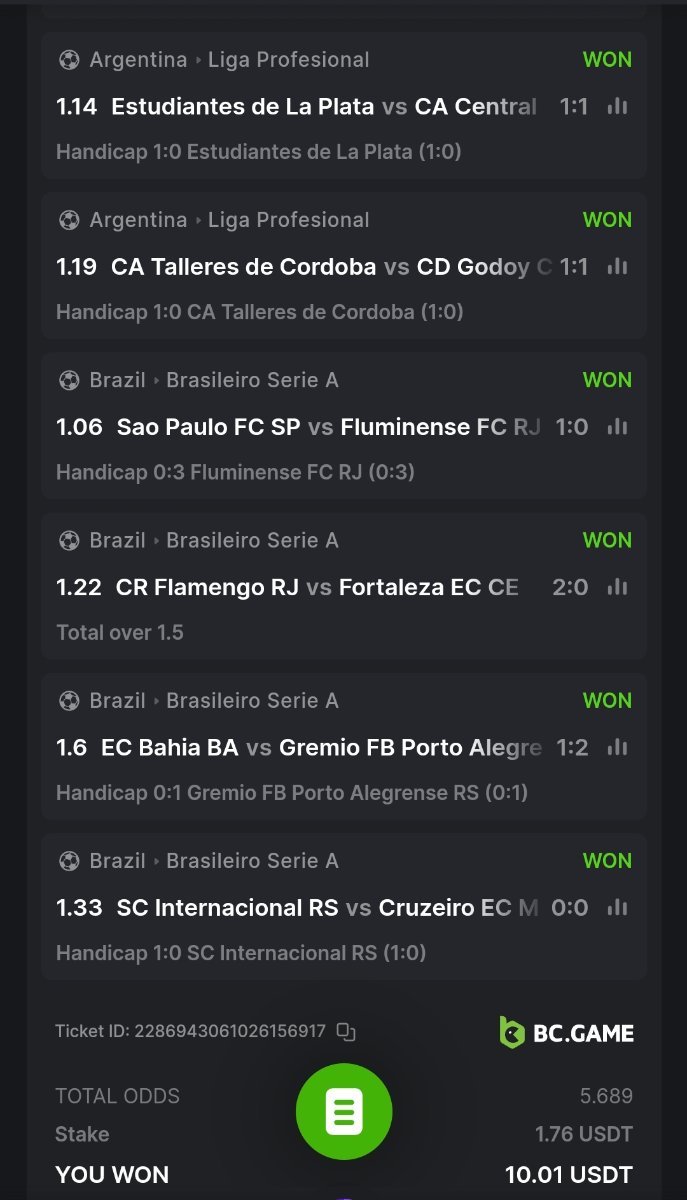Copy the ticket ID
This screenshot has width=687, height=1200.
coord(346,1031)
